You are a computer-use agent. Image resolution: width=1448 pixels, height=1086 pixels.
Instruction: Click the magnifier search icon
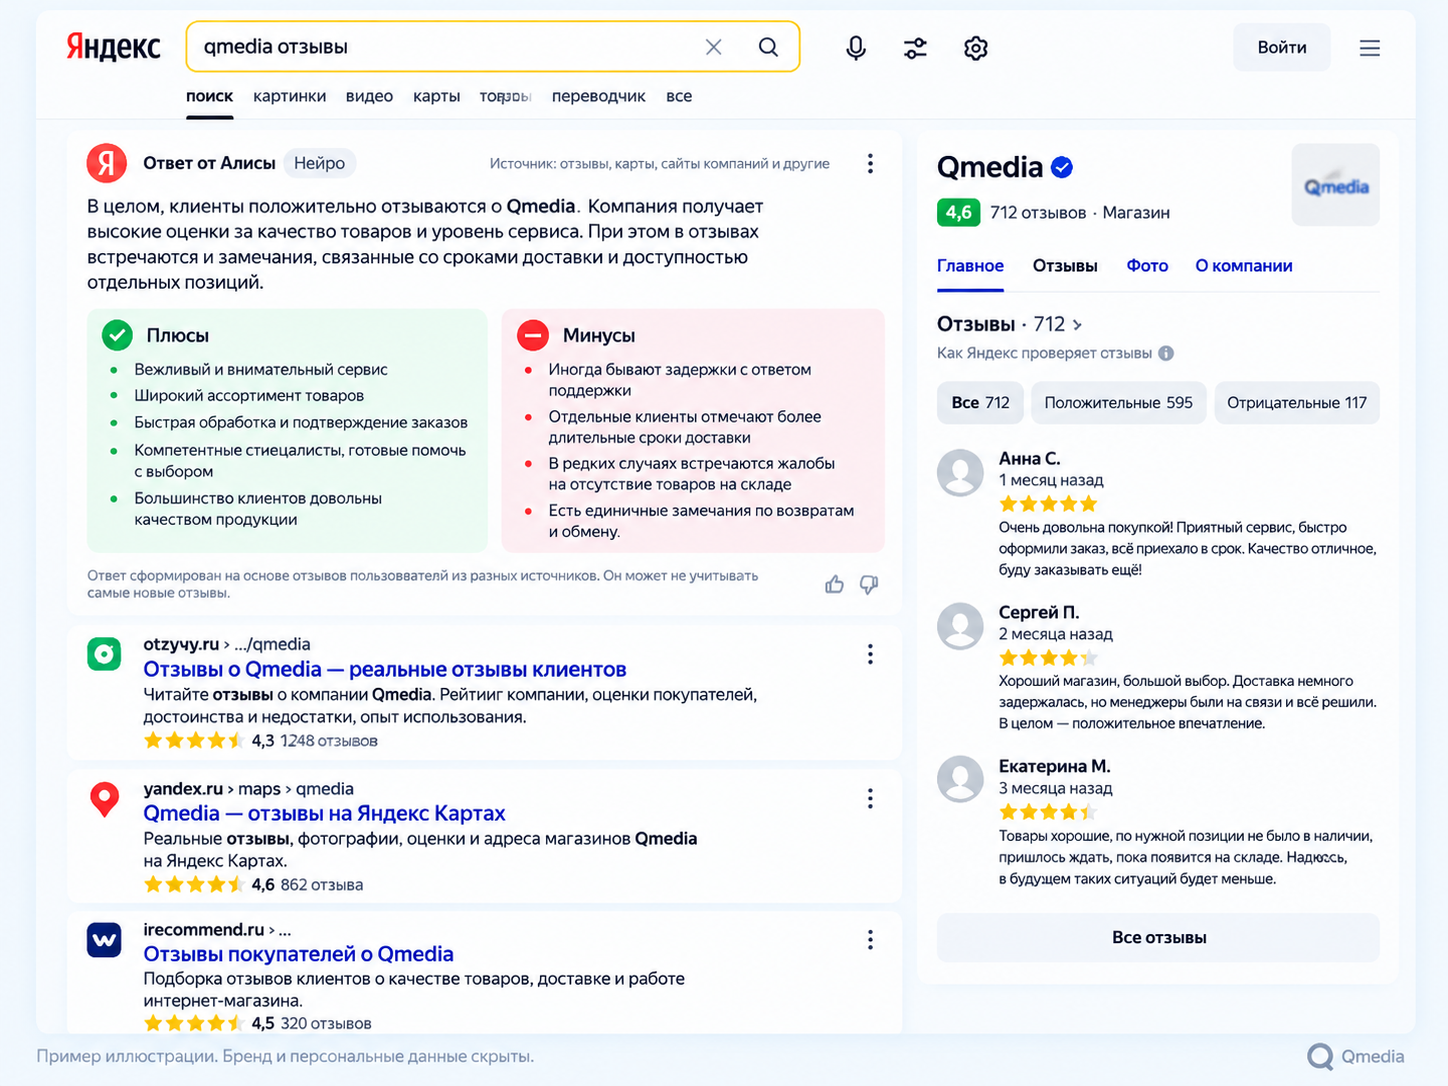pos(768,47)
